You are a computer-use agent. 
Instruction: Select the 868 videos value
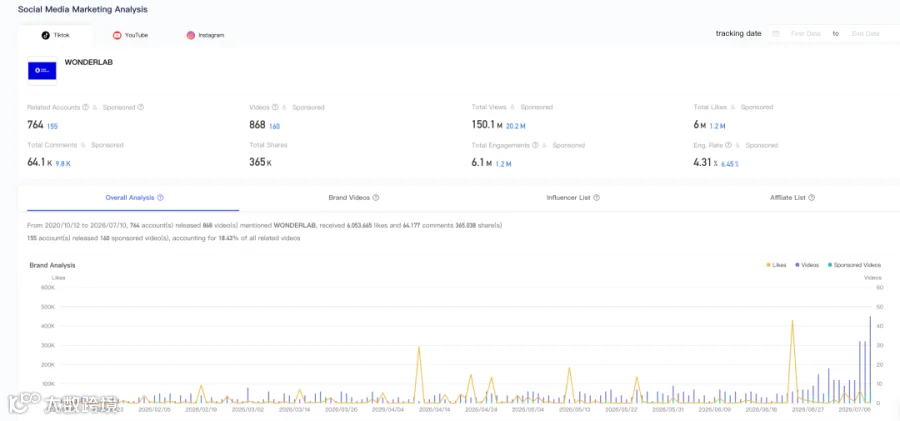[x=257, y=125]
